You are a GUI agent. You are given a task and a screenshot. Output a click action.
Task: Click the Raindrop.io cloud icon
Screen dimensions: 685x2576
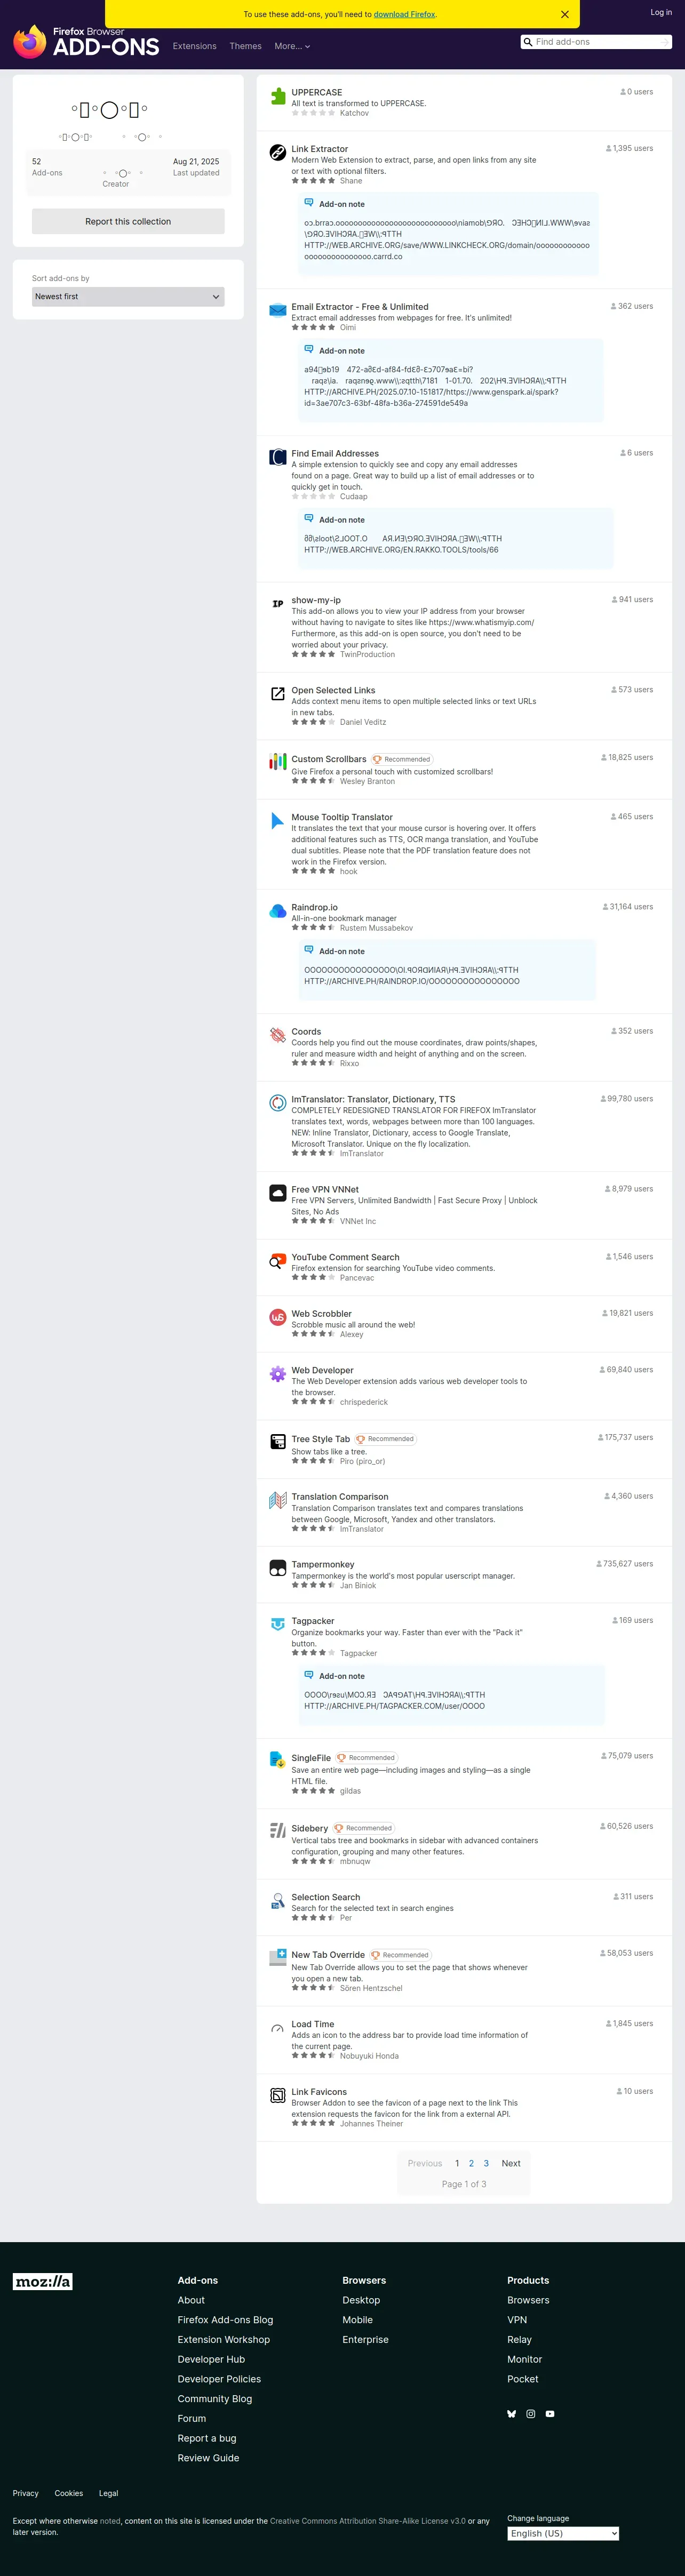(x=278, y=911)
